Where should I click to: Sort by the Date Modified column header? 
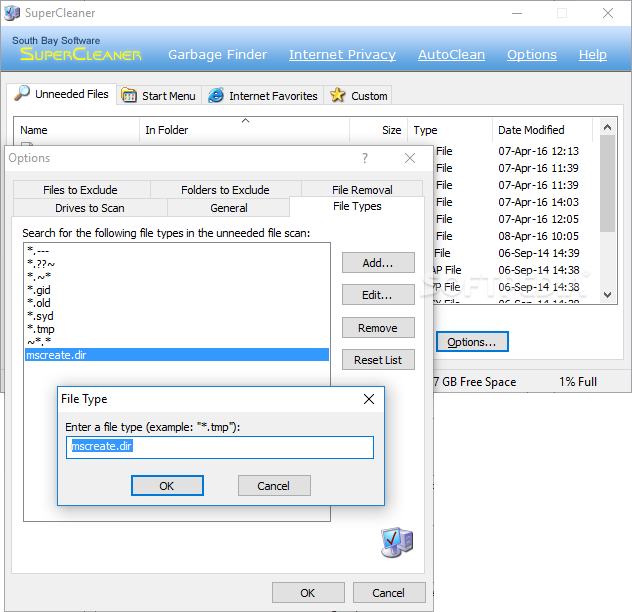tap(542, 130)
